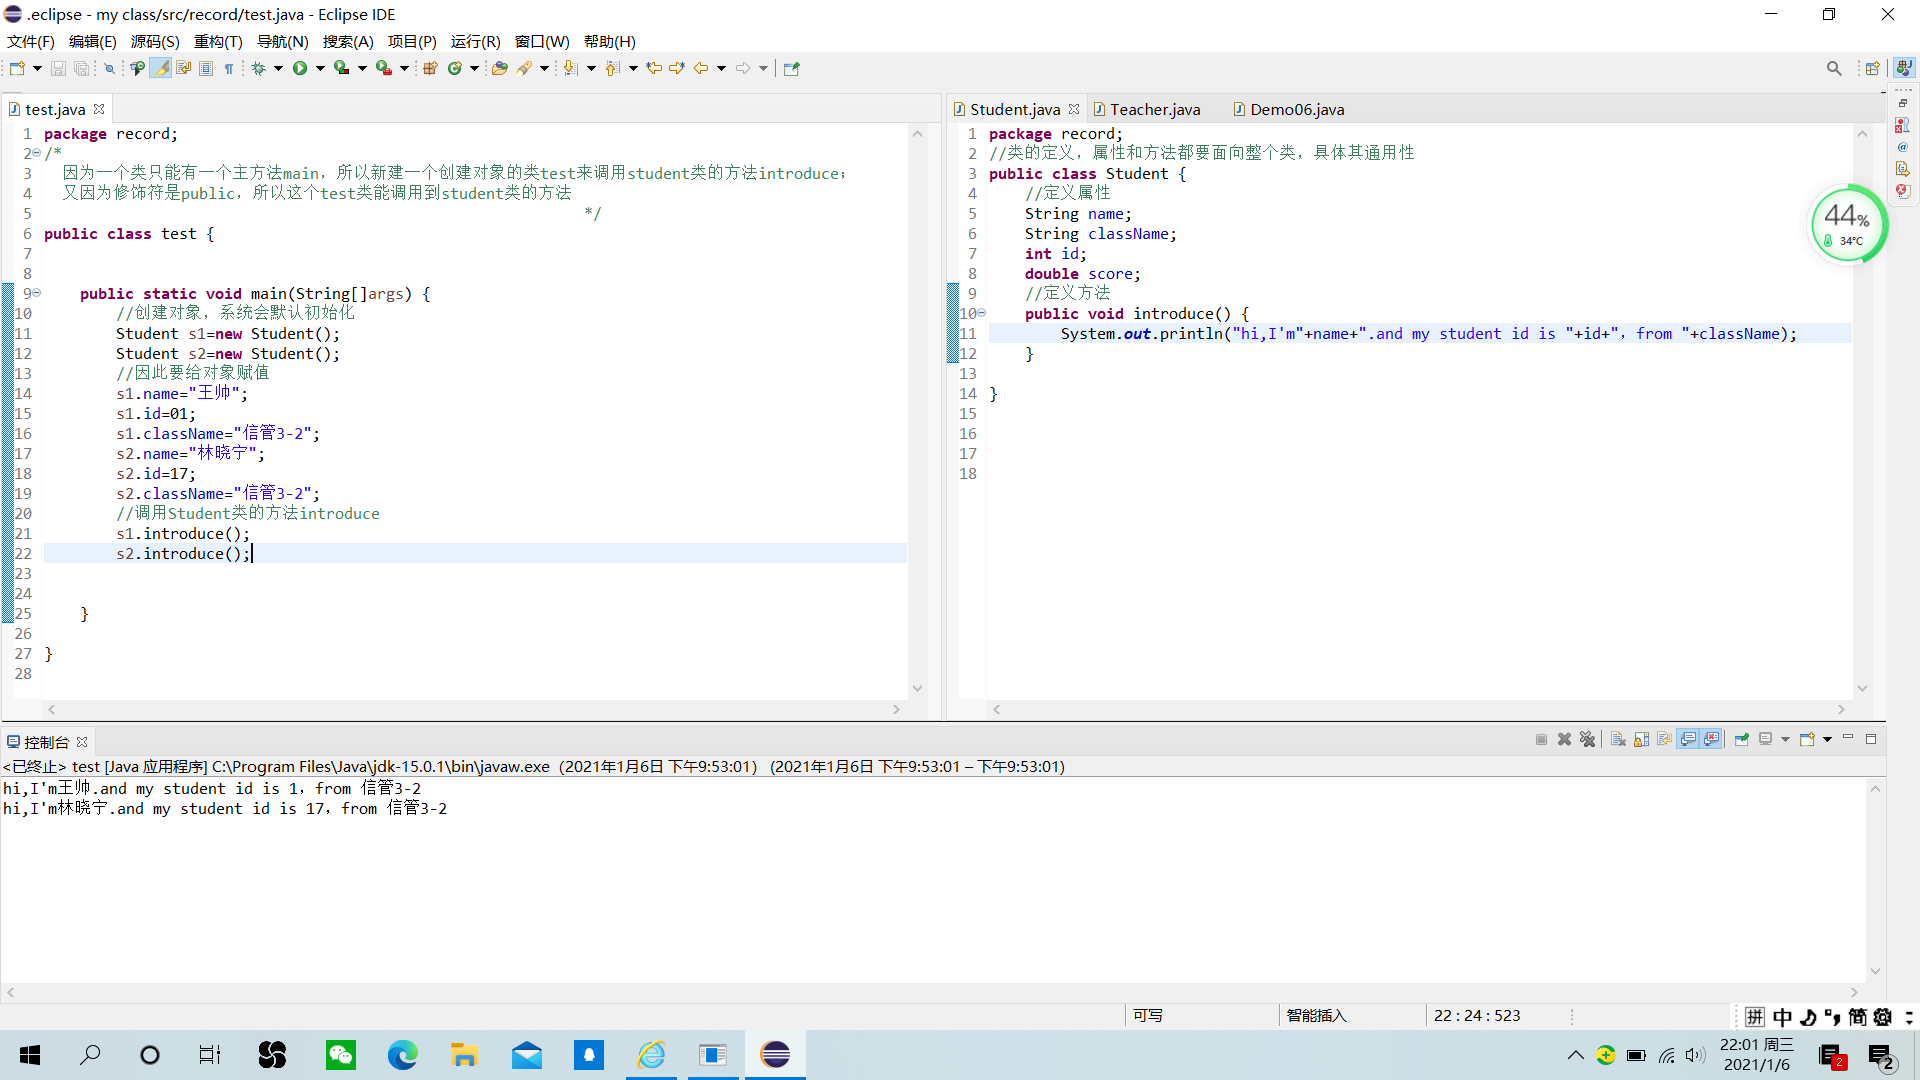Switch to the Demo06.java tab

1296,109
